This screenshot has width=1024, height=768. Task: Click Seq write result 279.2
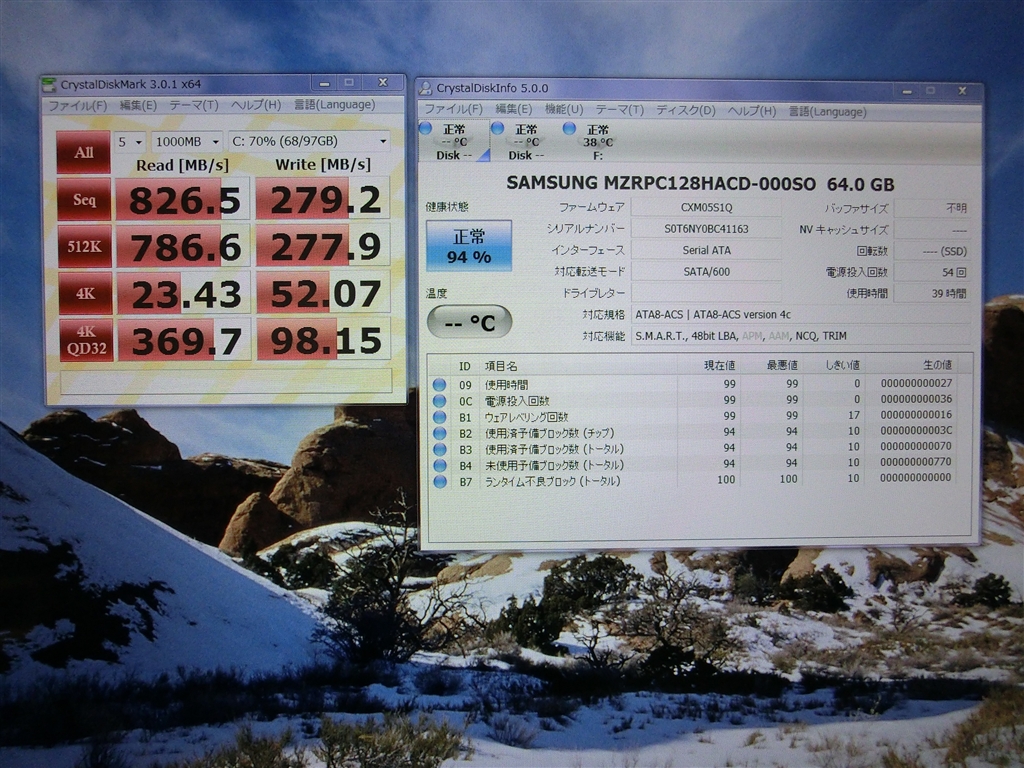coord(323,199)
